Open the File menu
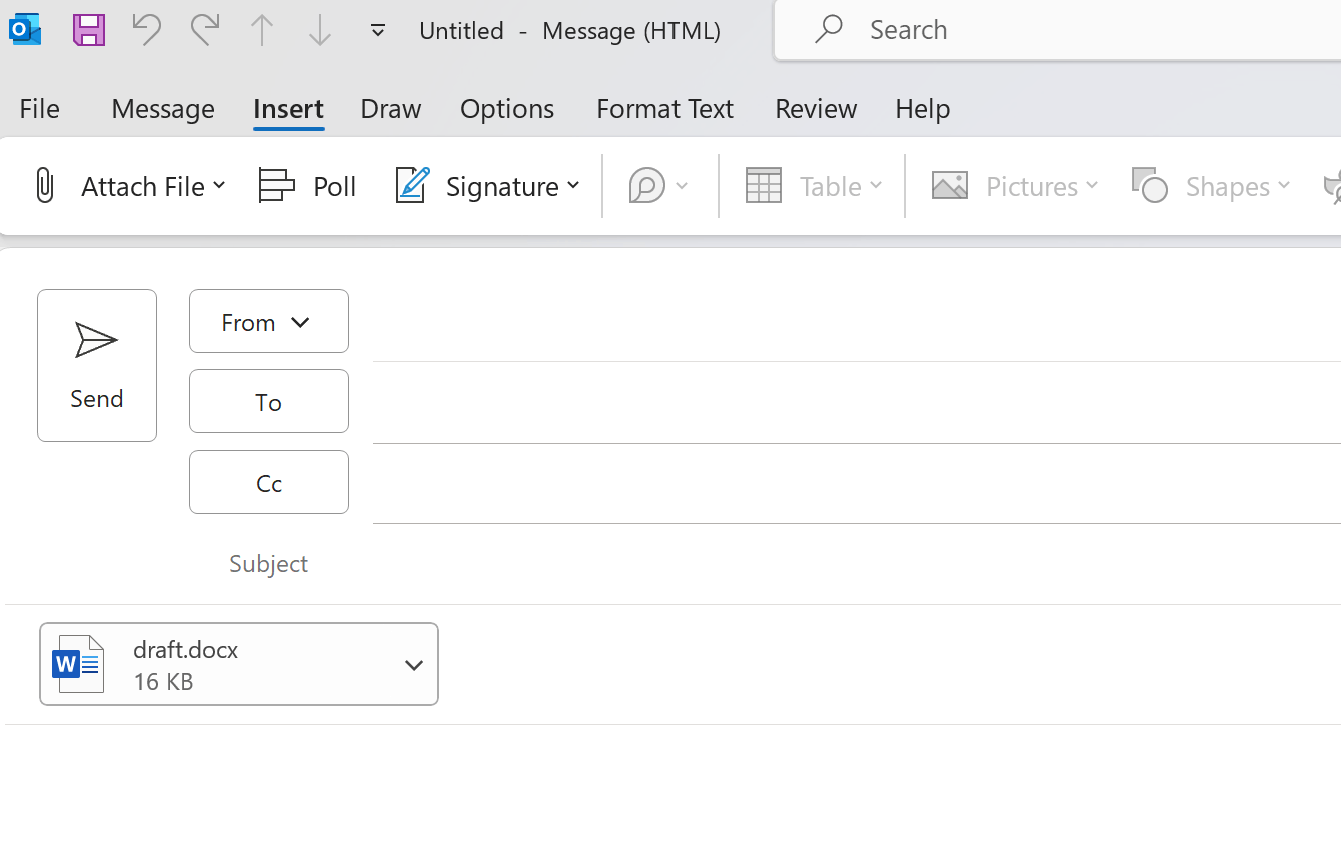This screenshot has width=1342, height=864. point(40,109)
